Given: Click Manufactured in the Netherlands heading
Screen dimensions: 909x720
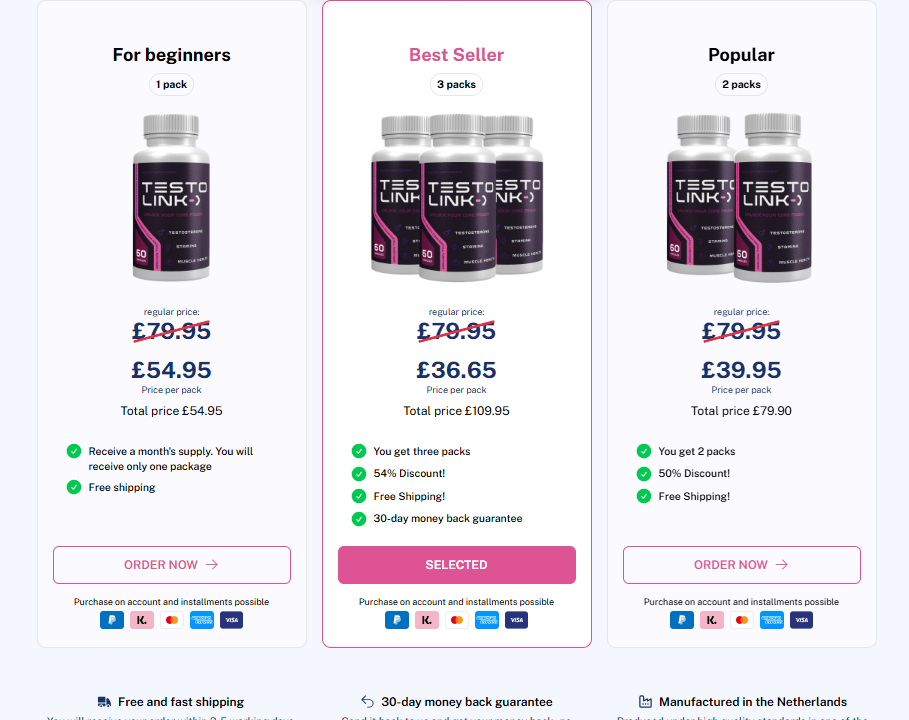Looking at the screenshot, I should point(753,702).
